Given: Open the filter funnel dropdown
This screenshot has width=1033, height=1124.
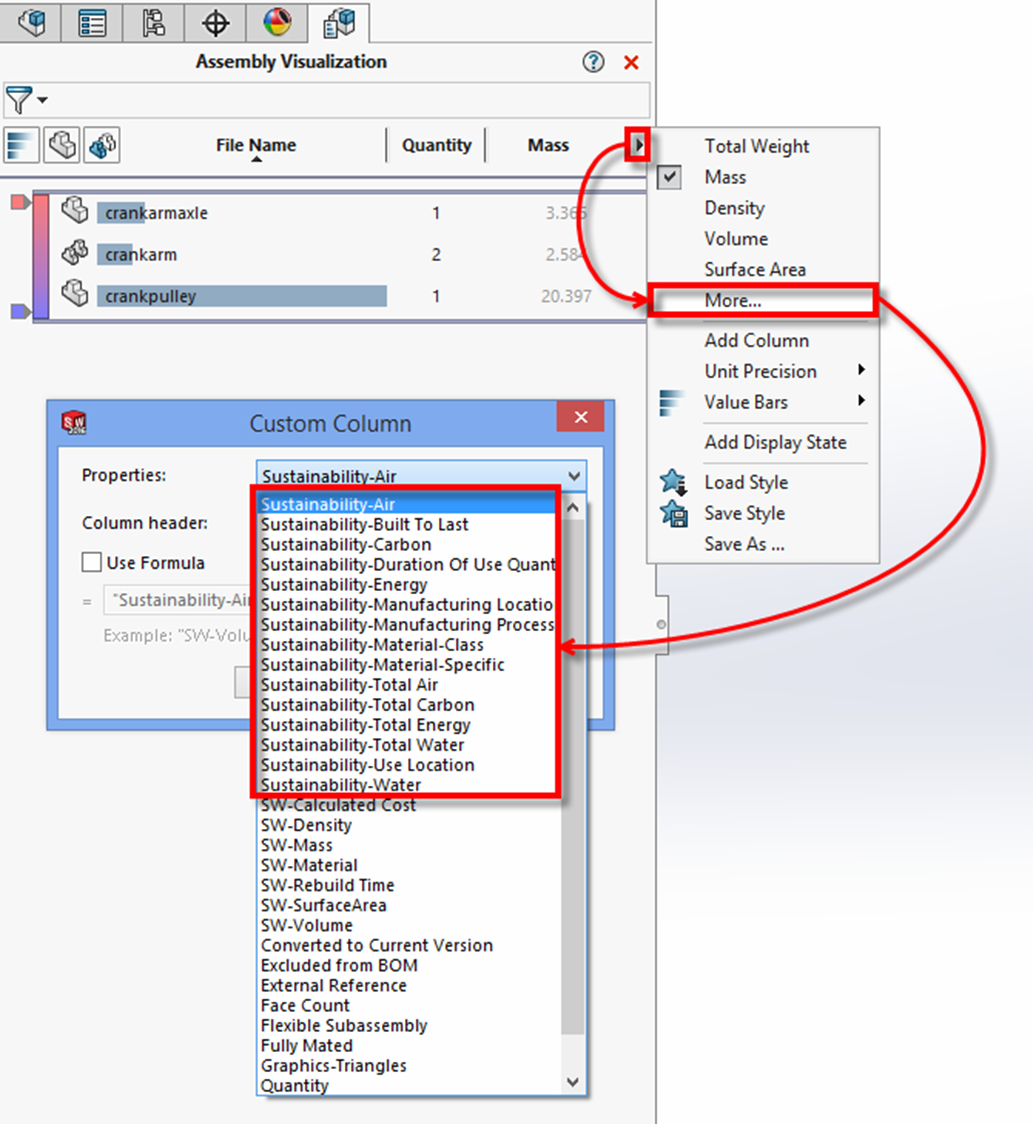Looking at the screenshot, I should tap(26, 100).
